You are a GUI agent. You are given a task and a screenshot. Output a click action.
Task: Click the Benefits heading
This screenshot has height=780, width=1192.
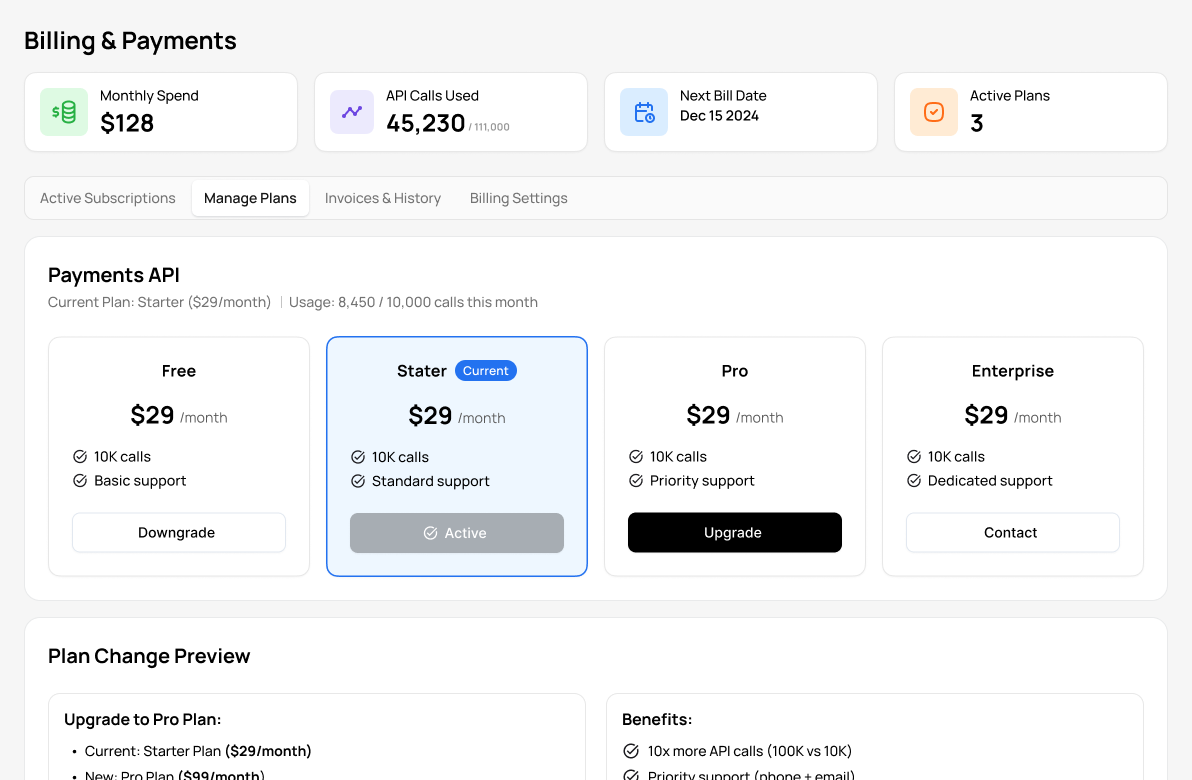[657, 719]
